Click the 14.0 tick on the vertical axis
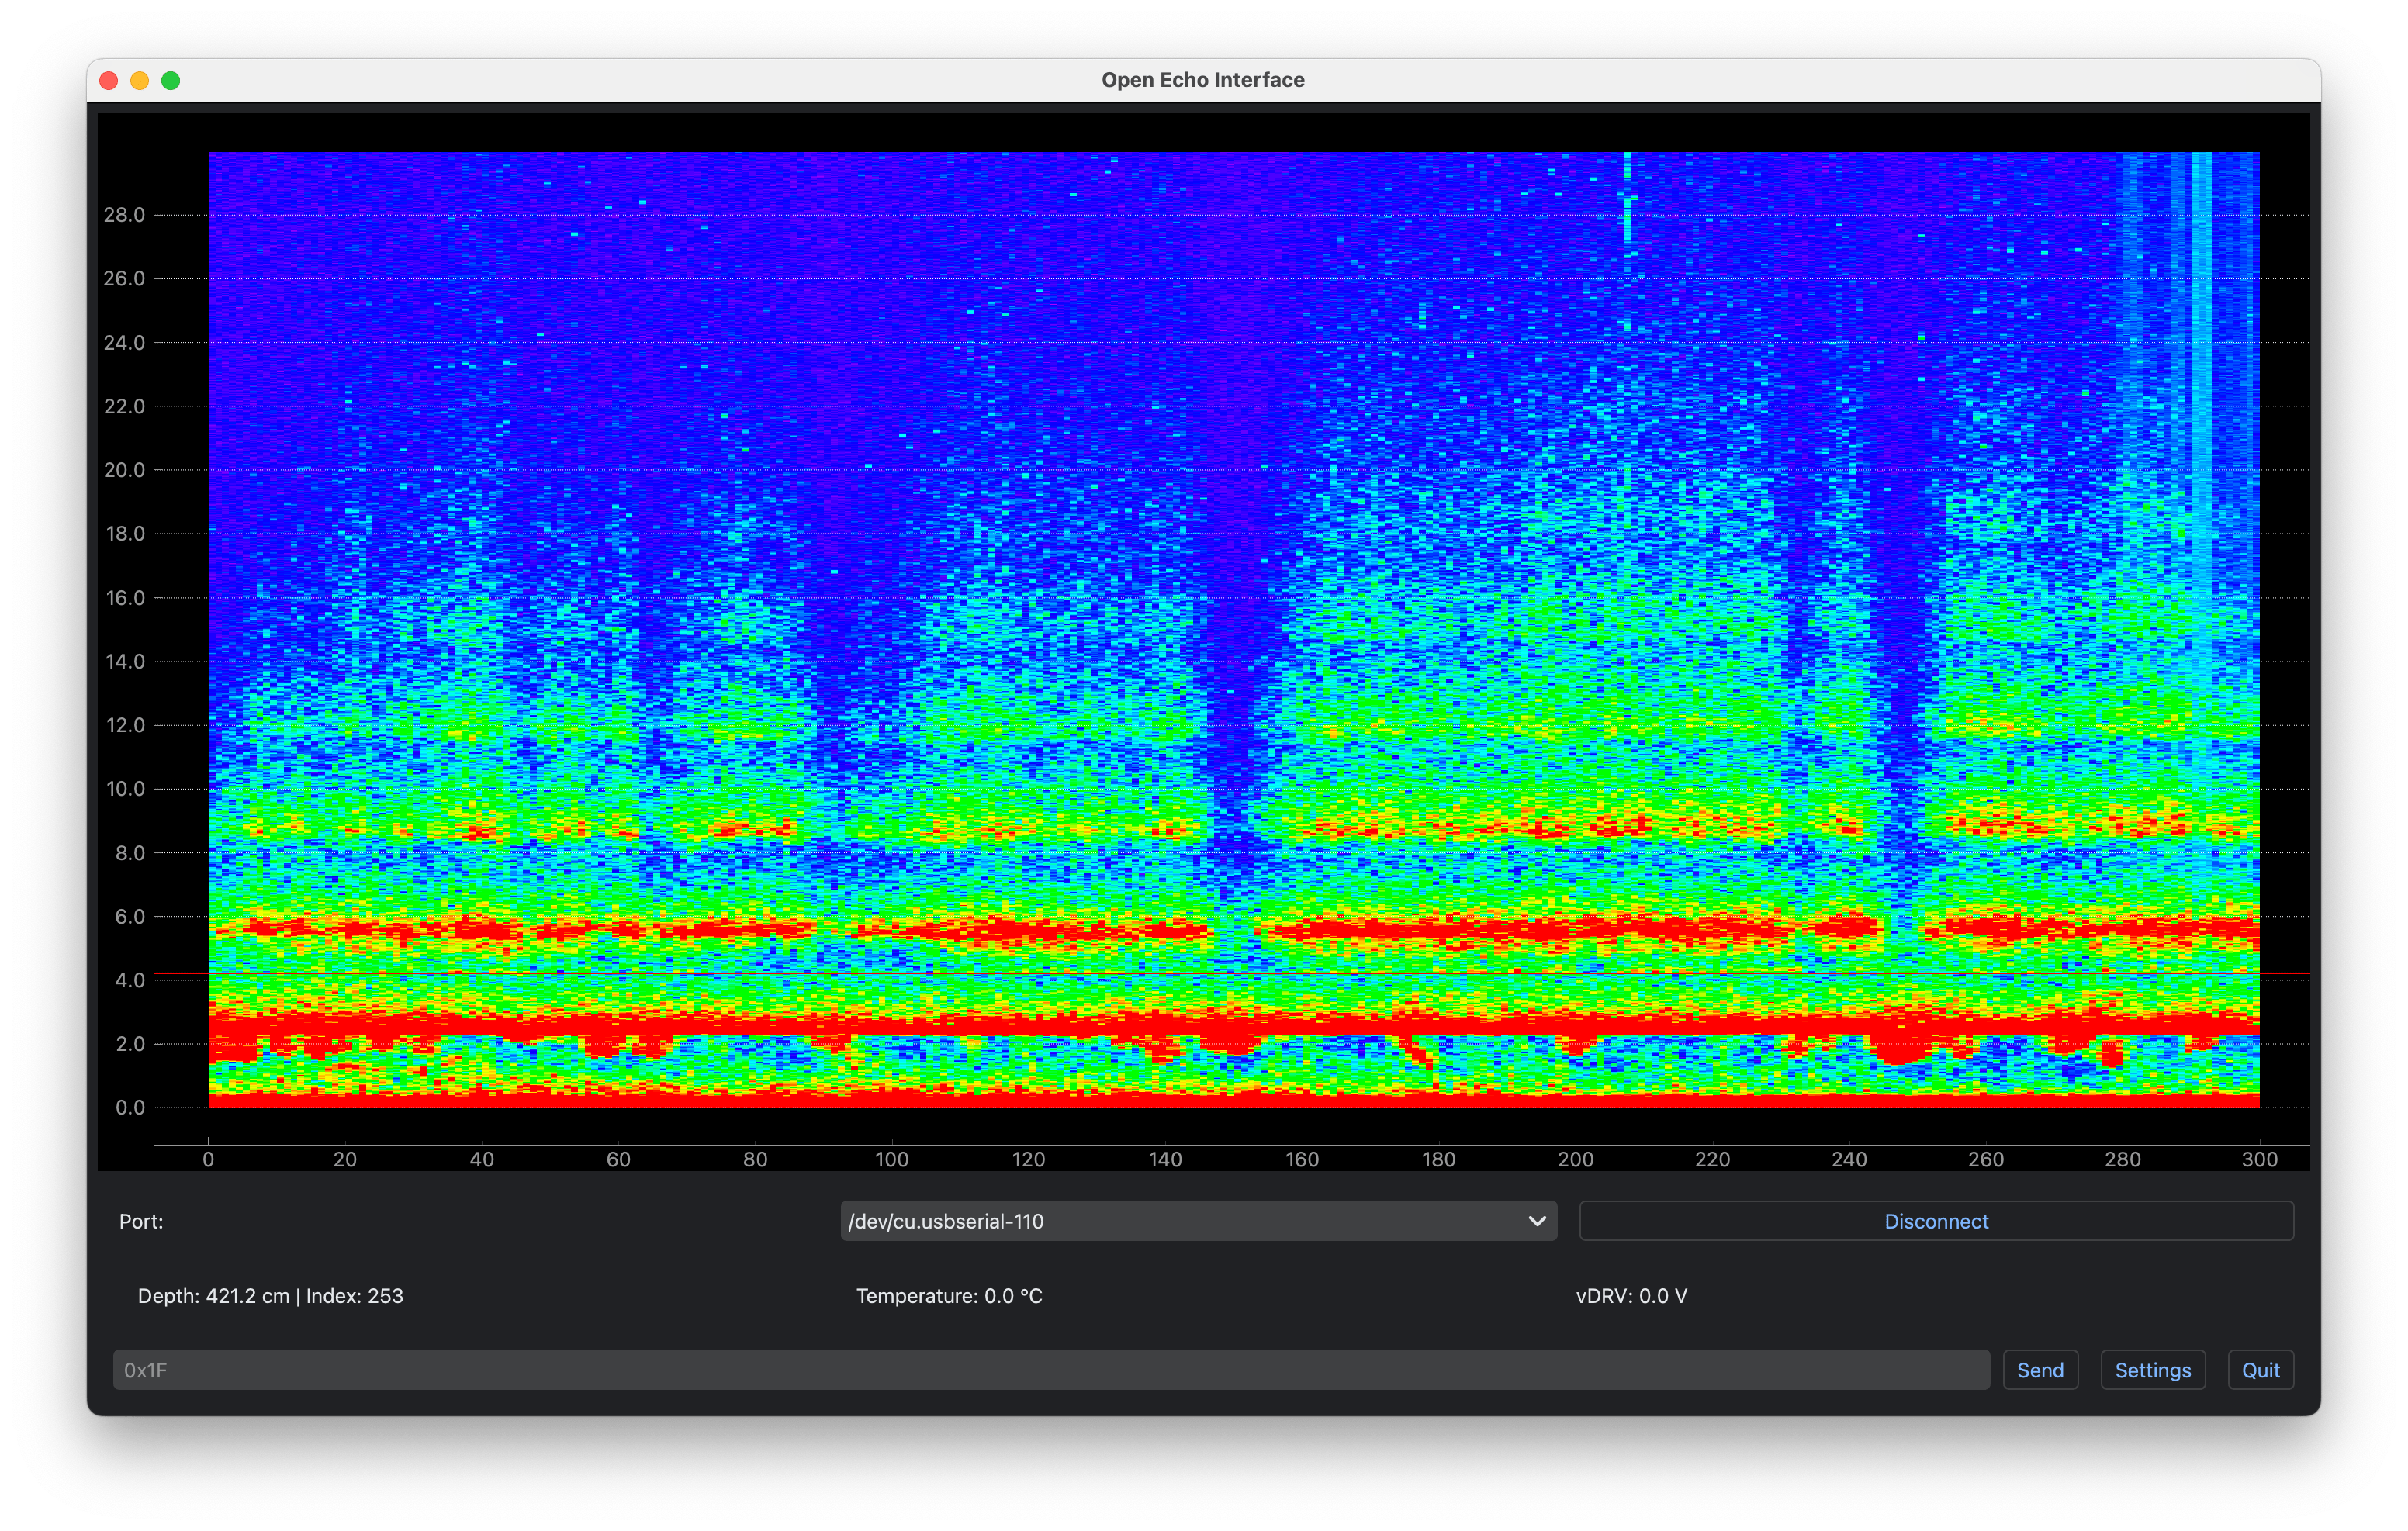The width and height of the screenshot is (2408, 1531). [124, 661]
